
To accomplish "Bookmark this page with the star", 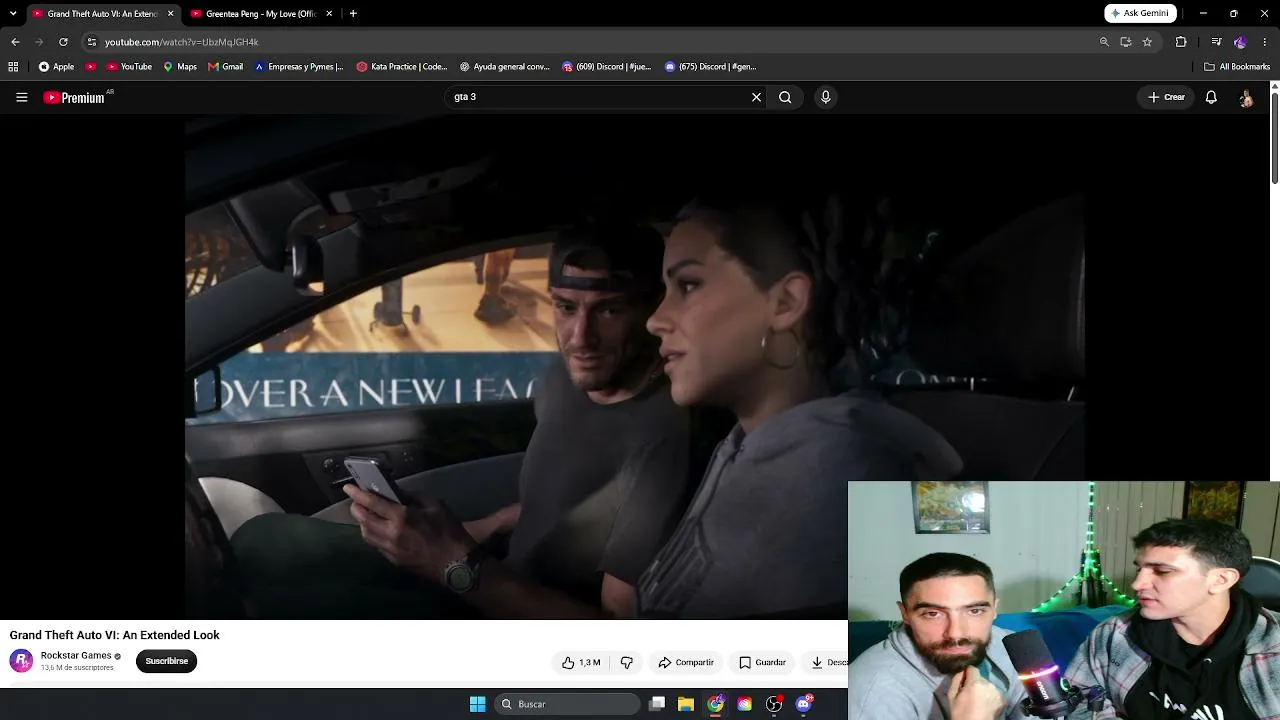I will [x=1147, y=42].
